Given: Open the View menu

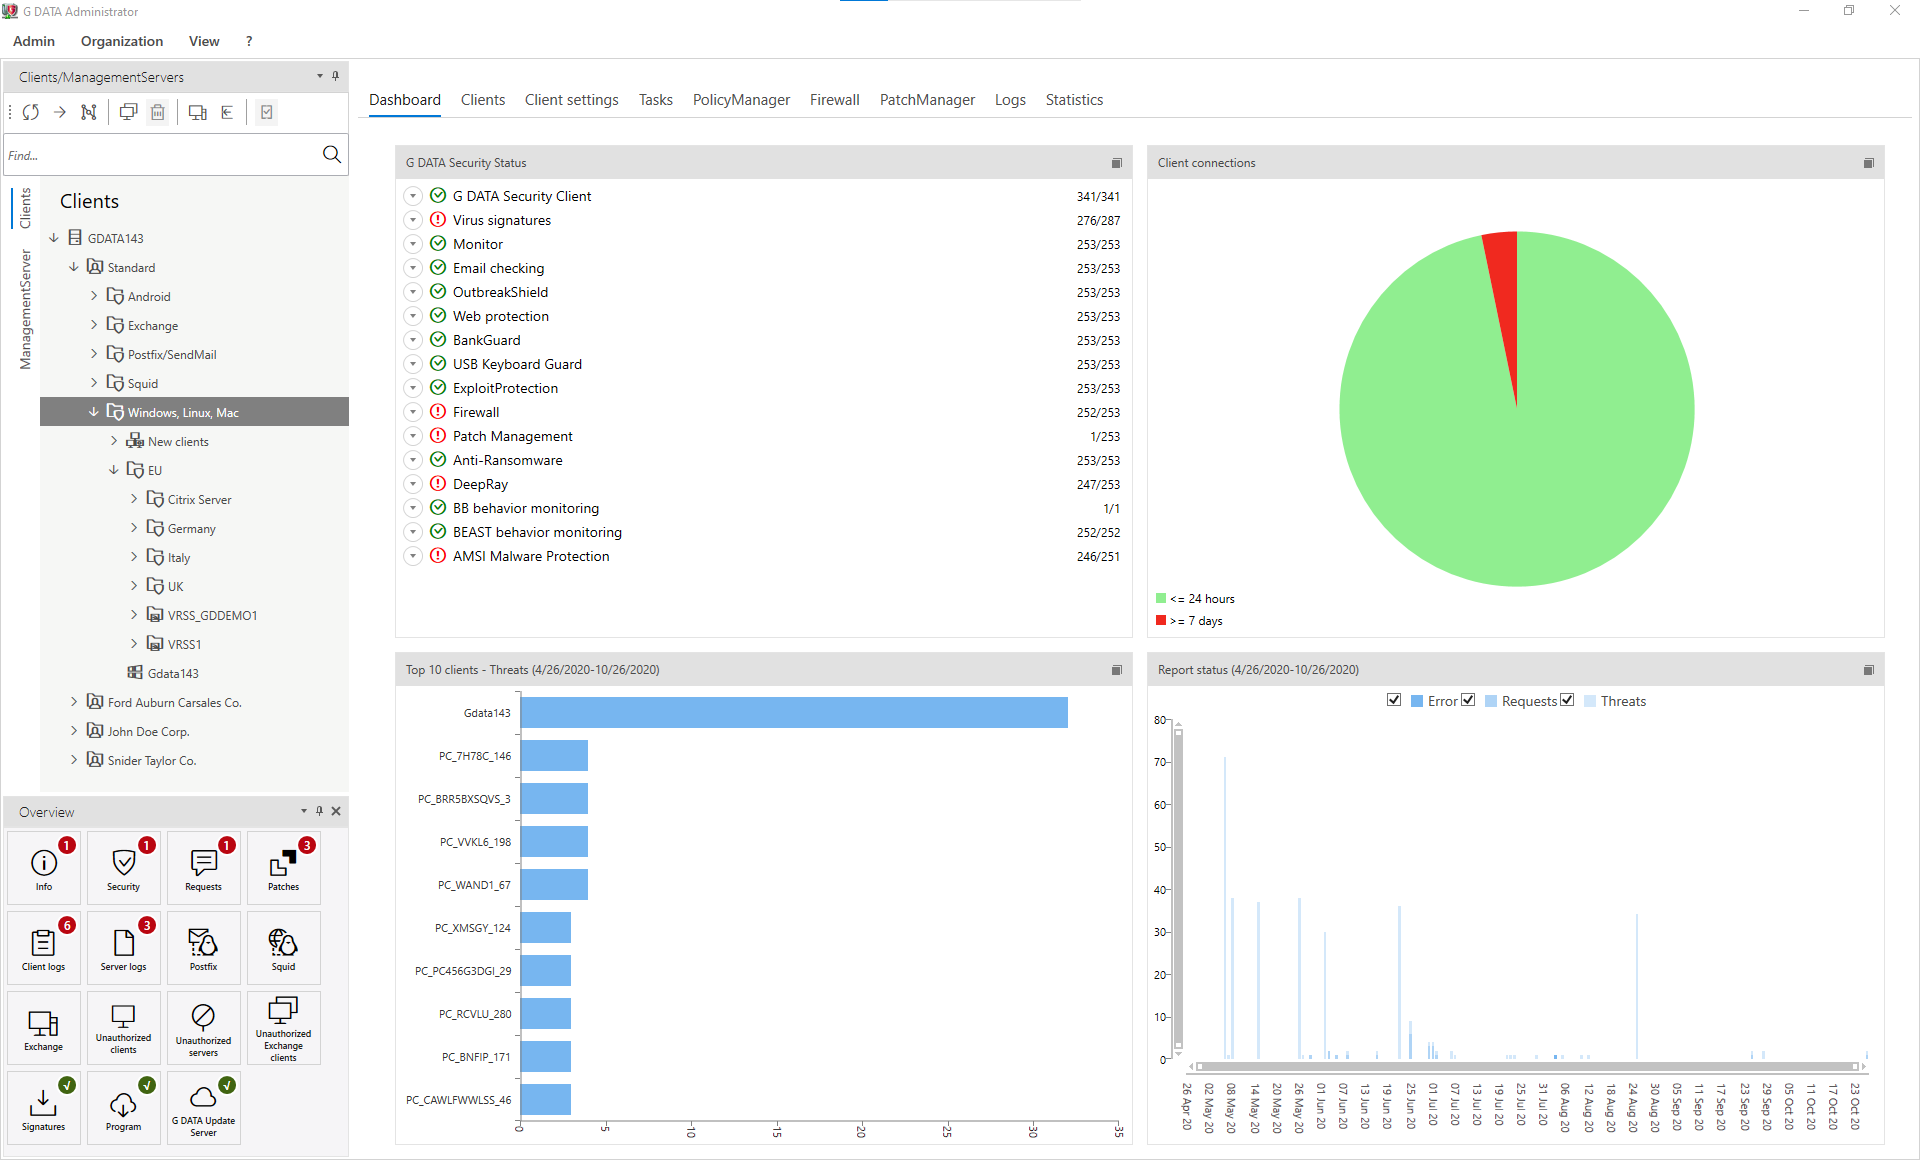Looking at the screenshot, I should pos(204,41).
